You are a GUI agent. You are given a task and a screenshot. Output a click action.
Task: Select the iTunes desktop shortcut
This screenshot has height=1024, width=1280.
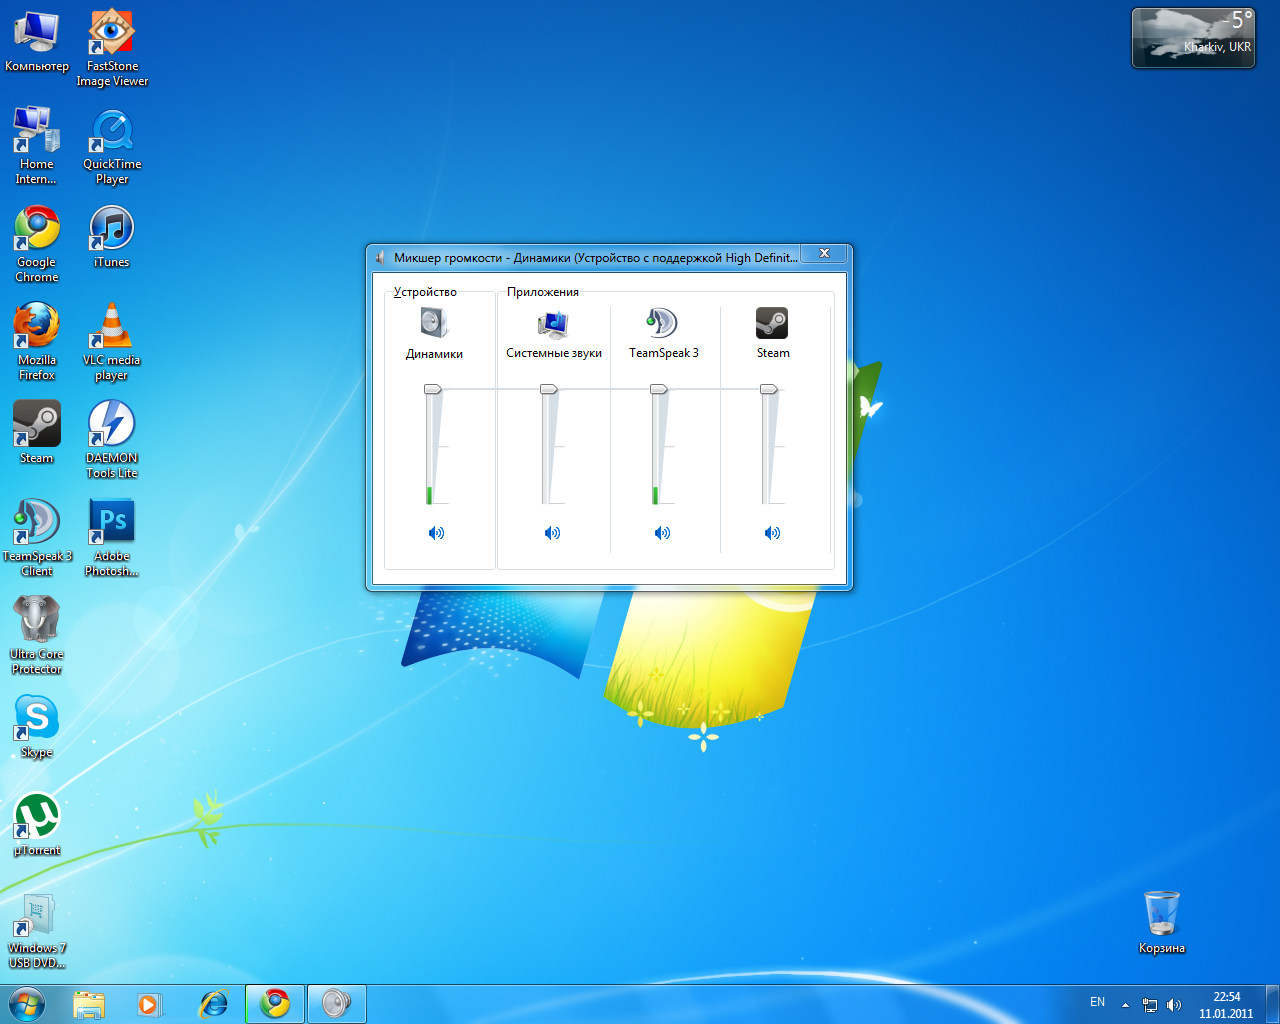112,237
